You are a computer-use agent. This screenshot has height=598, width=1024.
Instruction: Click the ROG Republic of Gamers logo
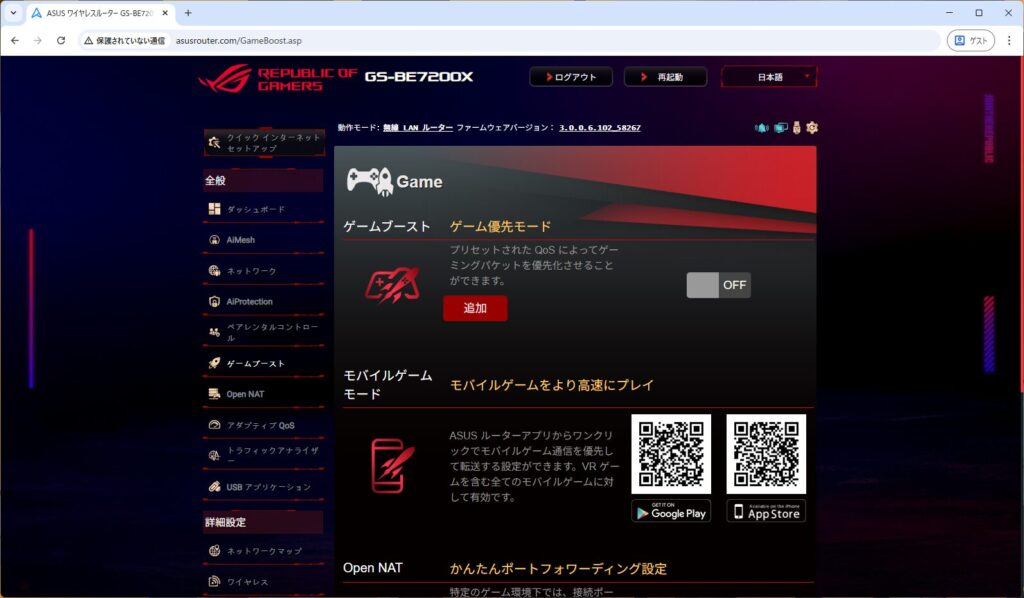[x=277, y=79]
